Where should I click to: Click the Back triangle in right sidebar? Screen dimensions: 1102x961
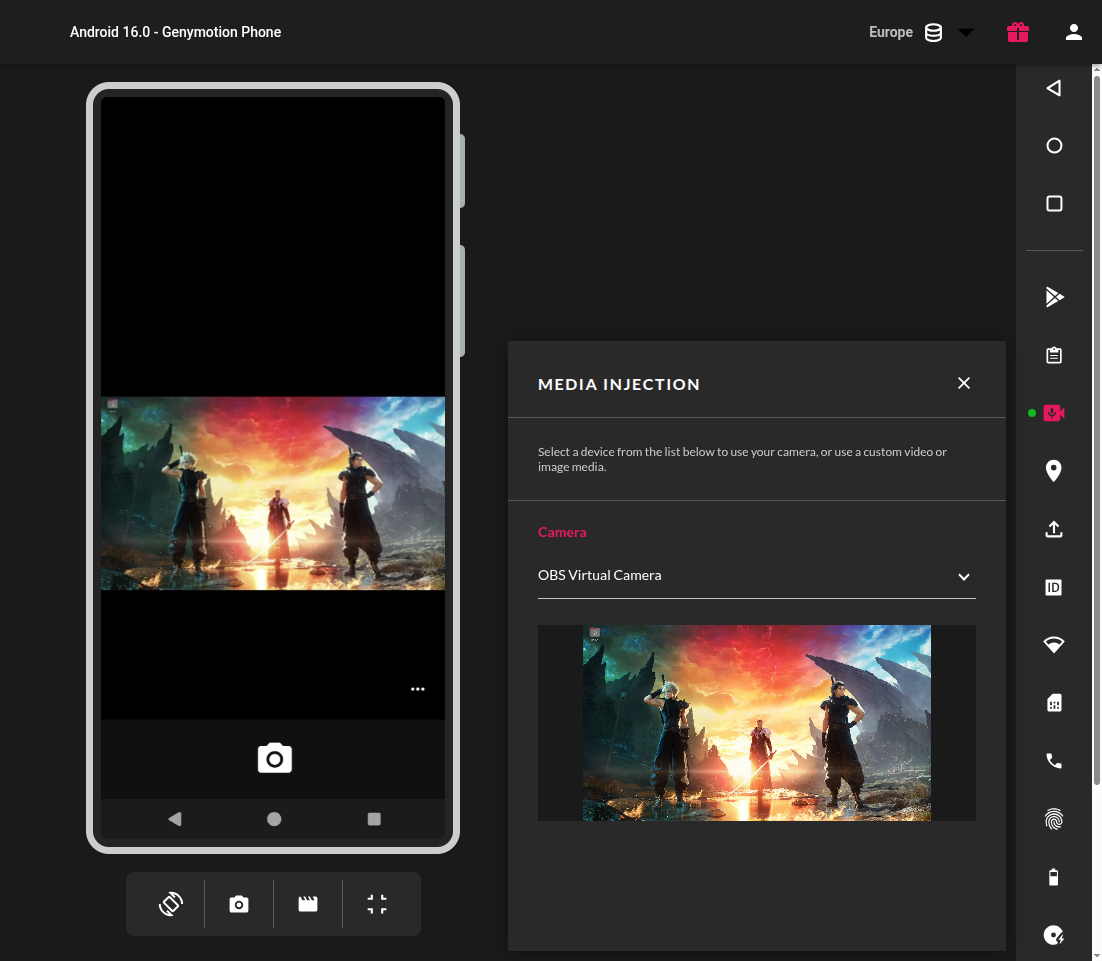pyautogui.click(x=1054, y=88)
